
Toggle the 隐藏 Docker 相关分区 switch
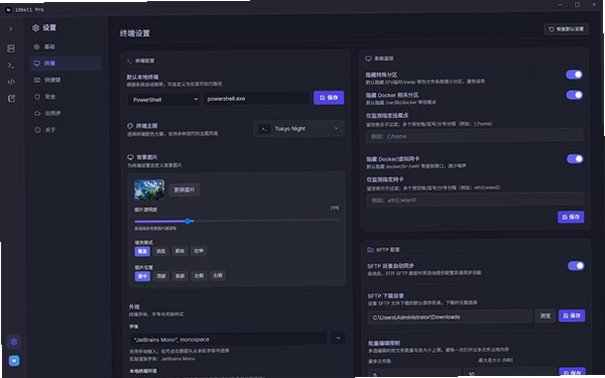click(x=575, y=95)
